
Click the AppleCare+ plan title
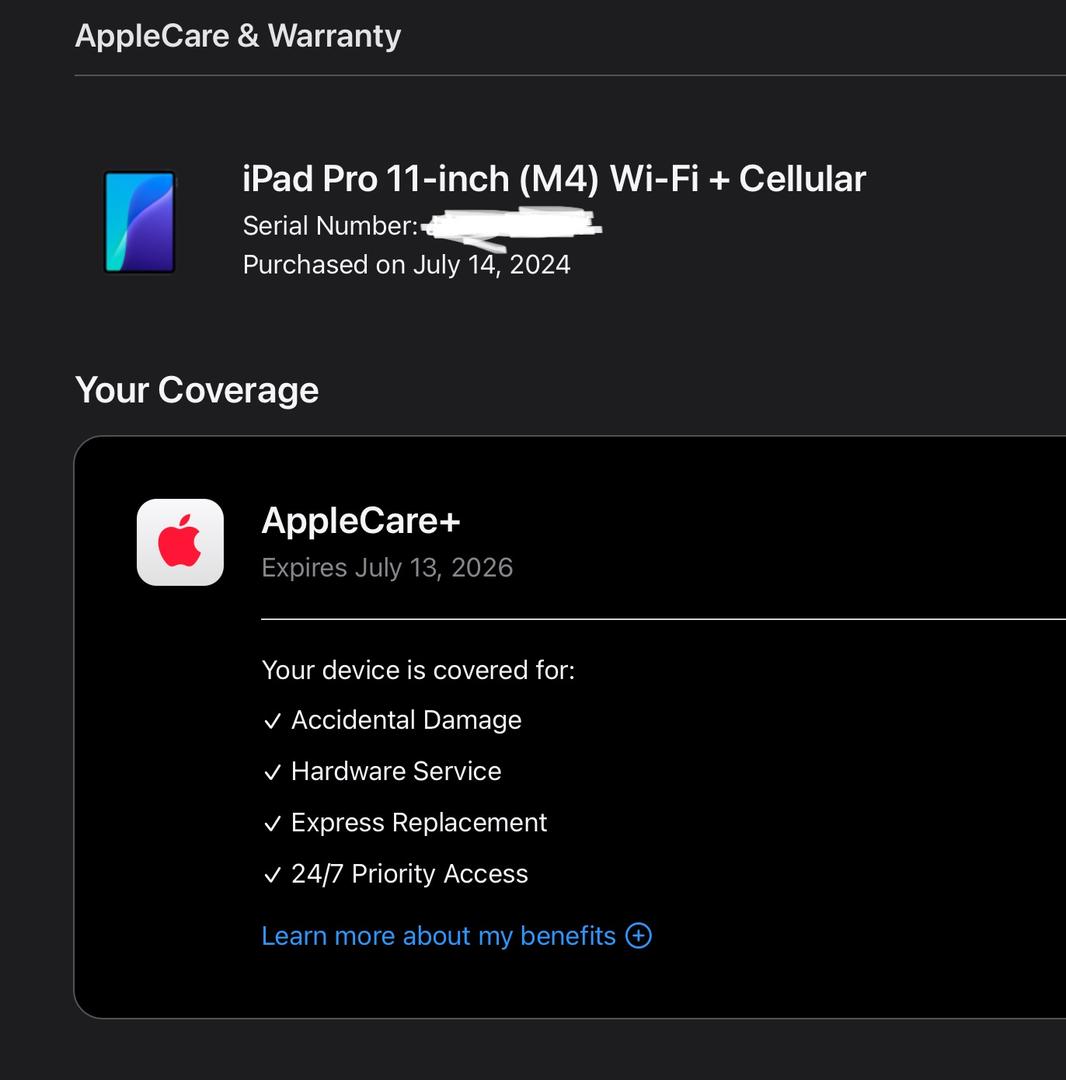pyautogui.click(x=361, y=520)
